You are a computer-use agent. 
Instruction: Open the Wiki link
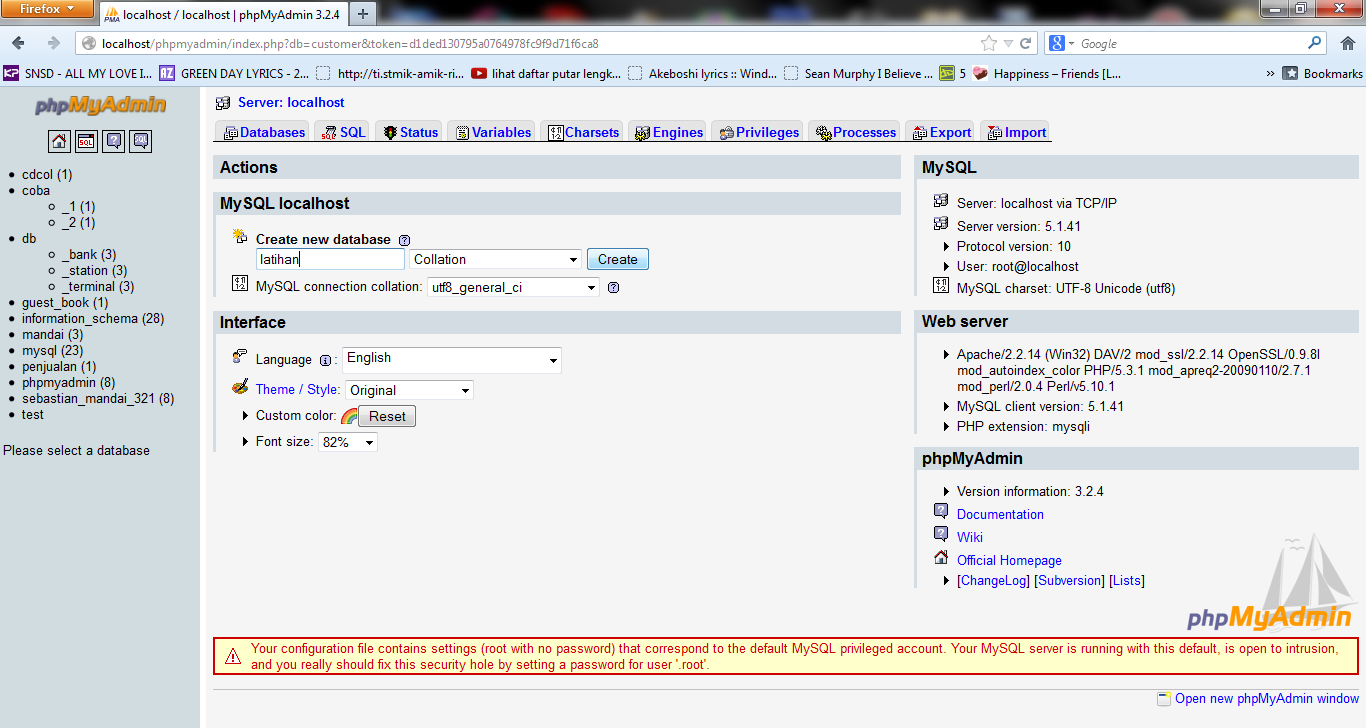970,537
